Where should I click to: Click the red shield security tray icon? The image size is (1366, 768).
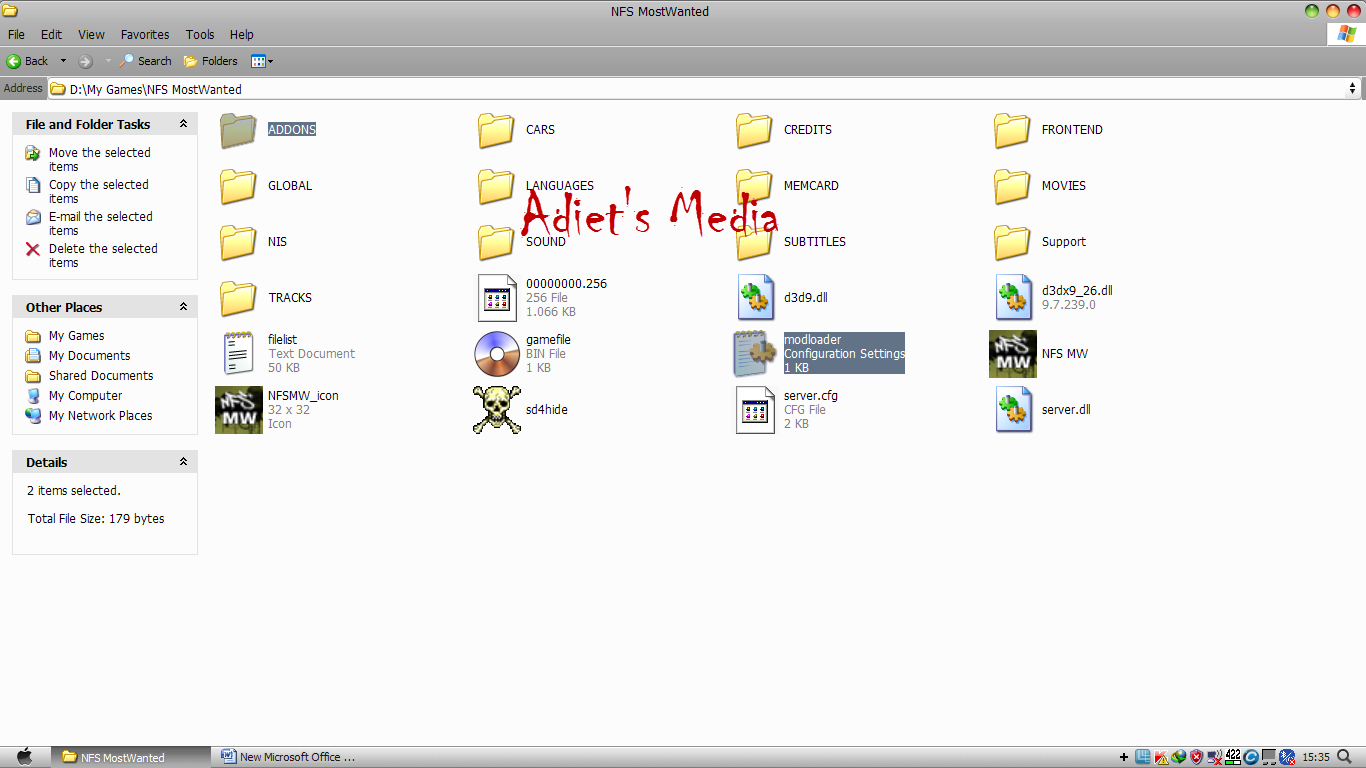(1196, 757)
